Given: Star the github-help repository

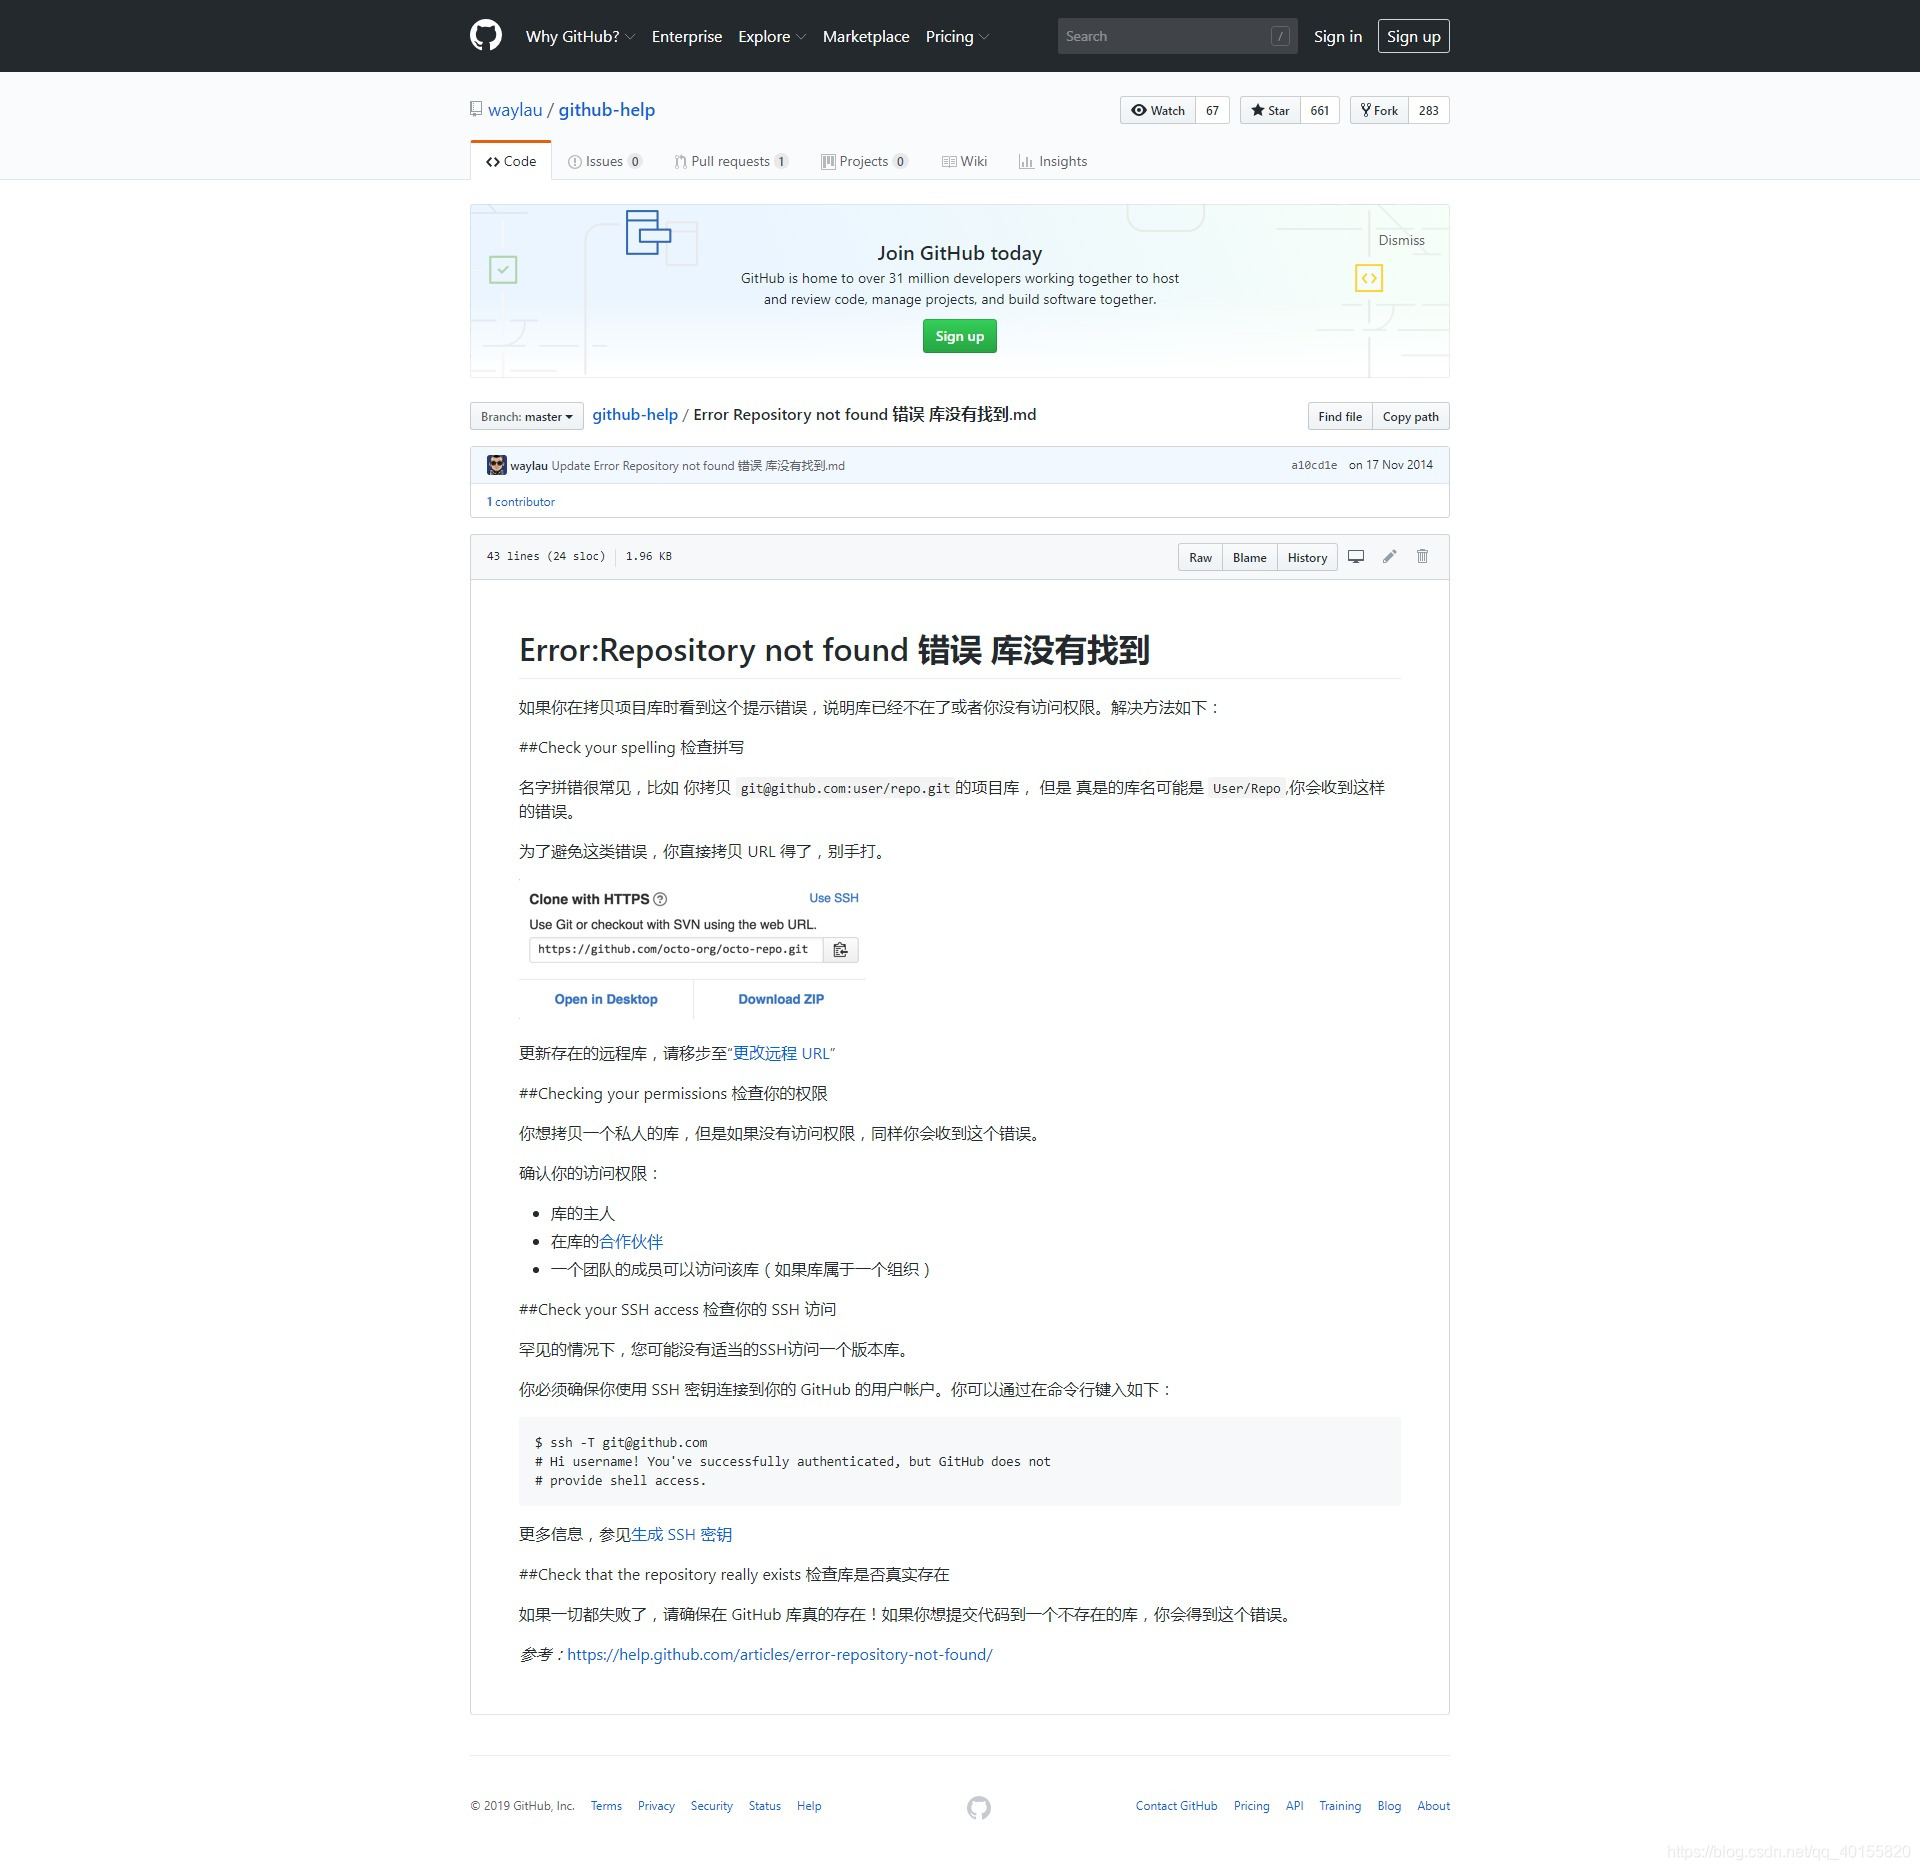Looking at the screenshot, I should 1269,110.
